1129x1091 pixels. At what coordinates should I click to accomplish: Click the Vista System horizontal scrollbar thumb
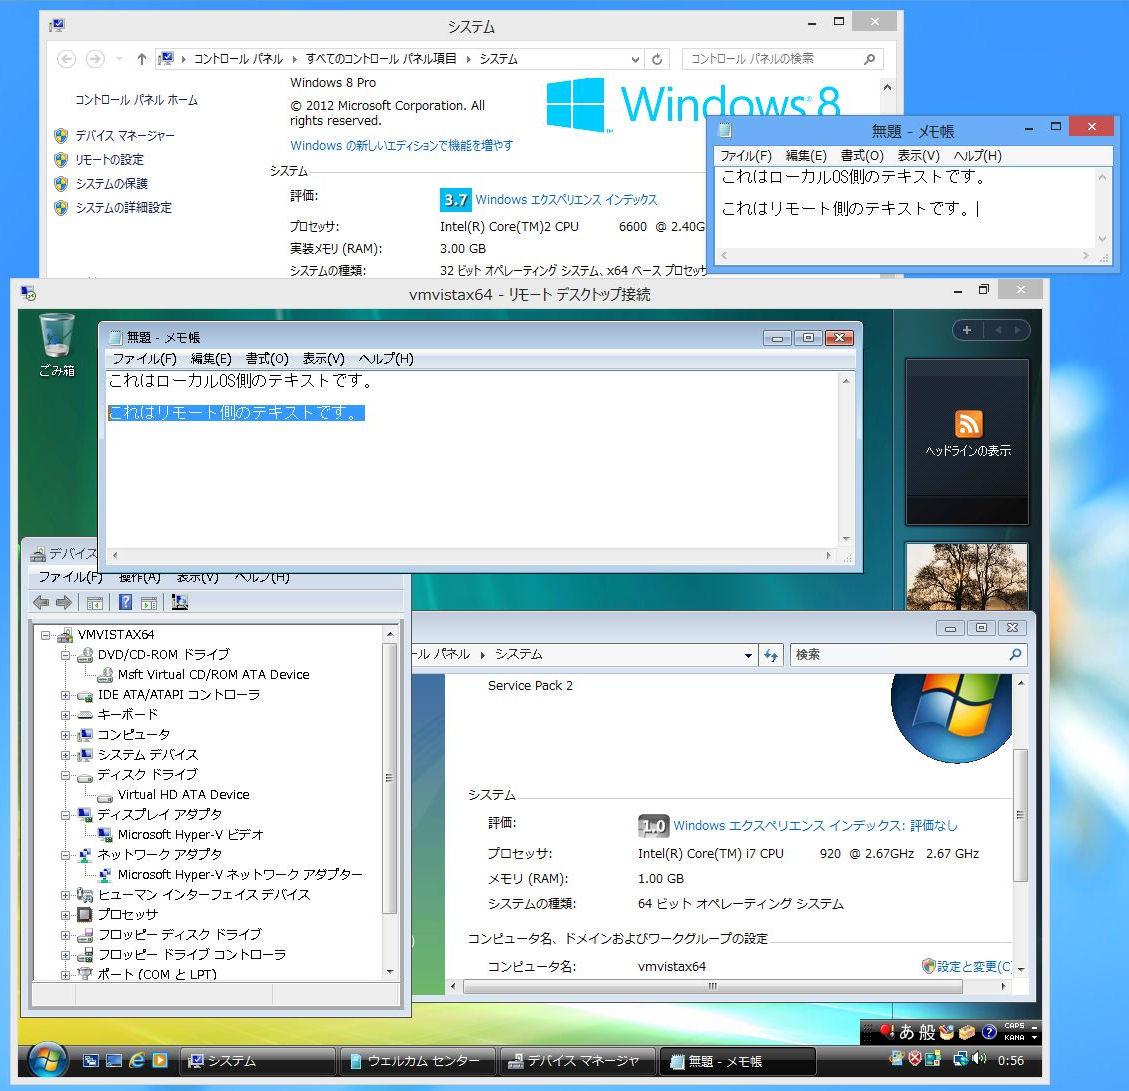[x=713, y=986]
